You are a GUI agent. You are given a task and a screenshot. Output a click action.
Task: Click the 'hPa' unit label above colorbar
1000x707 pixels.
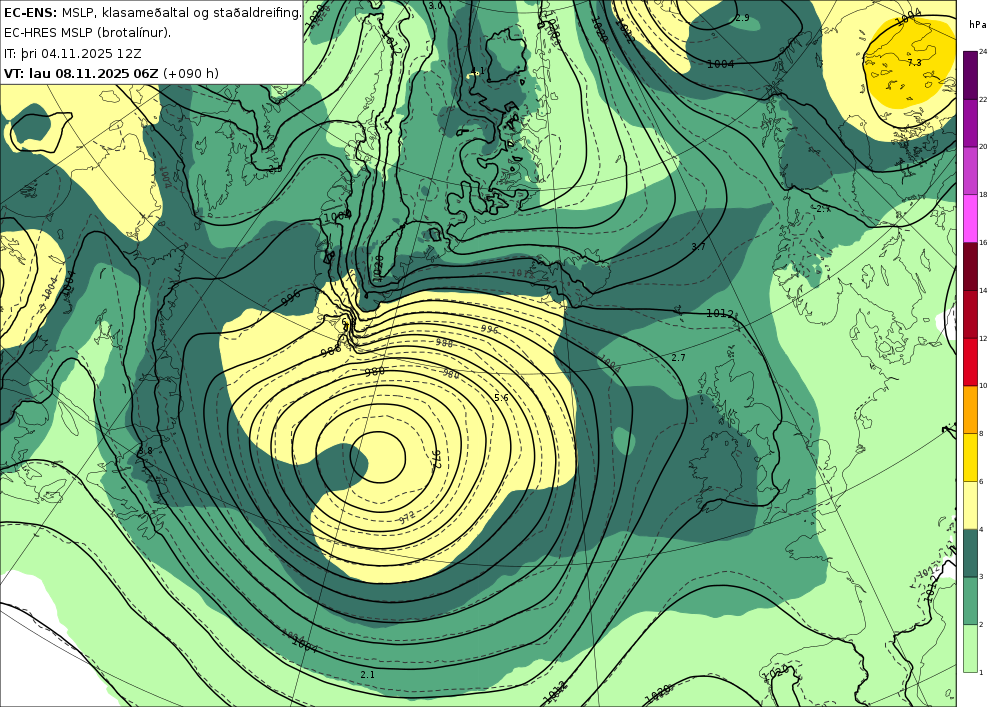(977, 24)
